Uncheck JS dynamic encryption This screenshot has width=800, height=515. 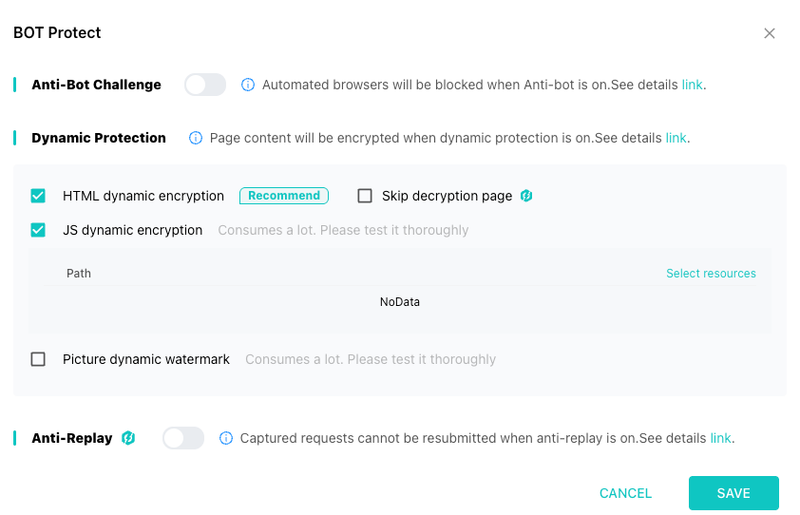pyautogui.click(x=38, y=230)
